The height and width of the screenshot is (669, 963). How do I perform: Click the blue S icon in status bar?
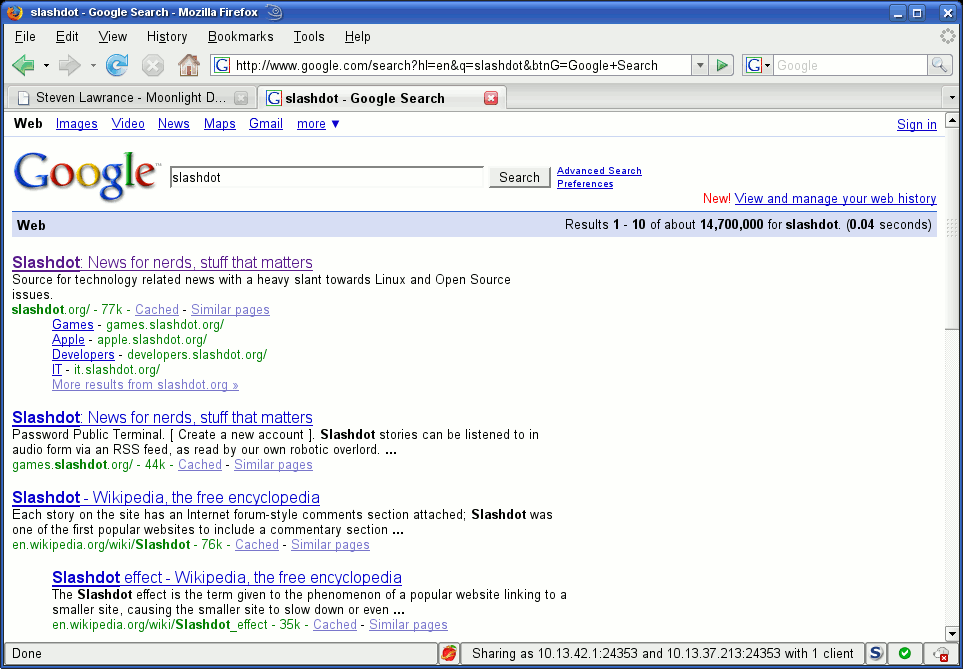coord(876,653)
